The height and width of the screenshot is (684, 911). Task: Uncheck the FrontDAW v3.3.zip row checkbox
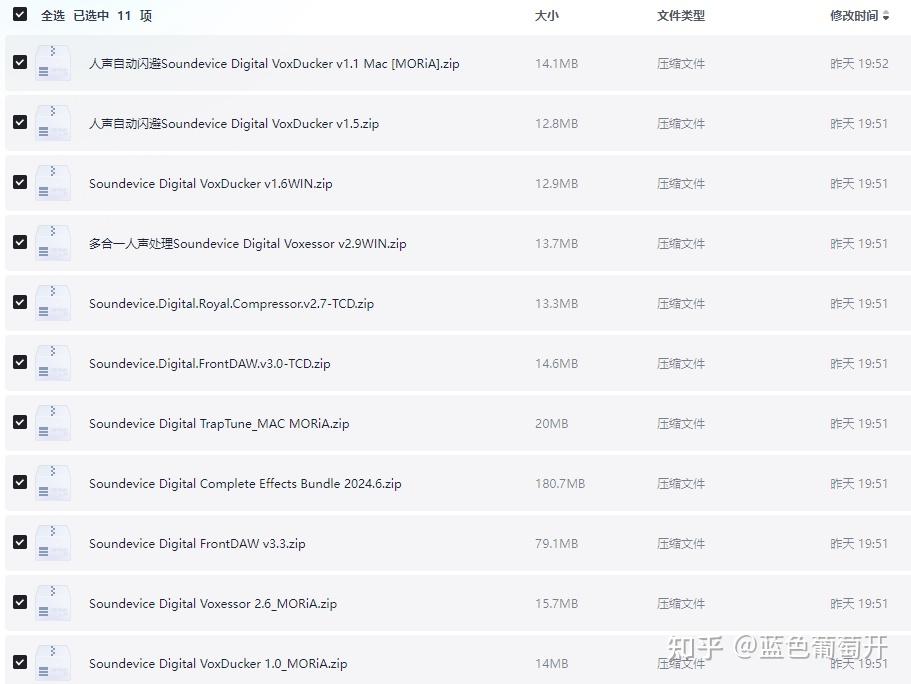pos(19,542)
